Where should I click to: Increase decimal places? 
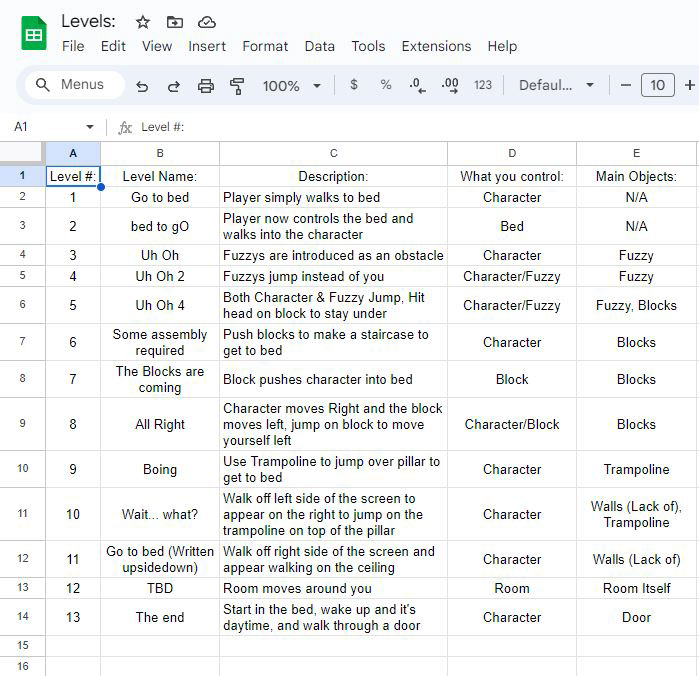click(449, 85)
